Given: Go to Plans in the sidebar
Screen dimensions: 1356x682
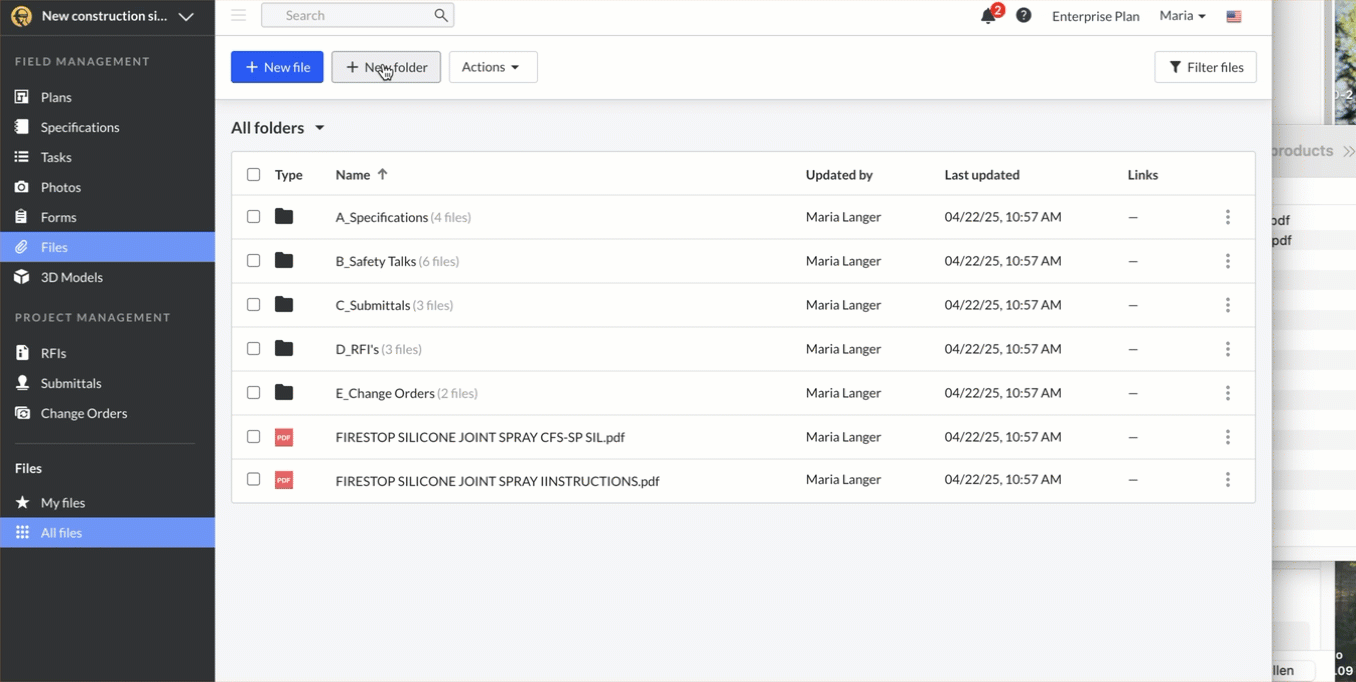Looking at the screenshot, I should (x=56, y=97).
